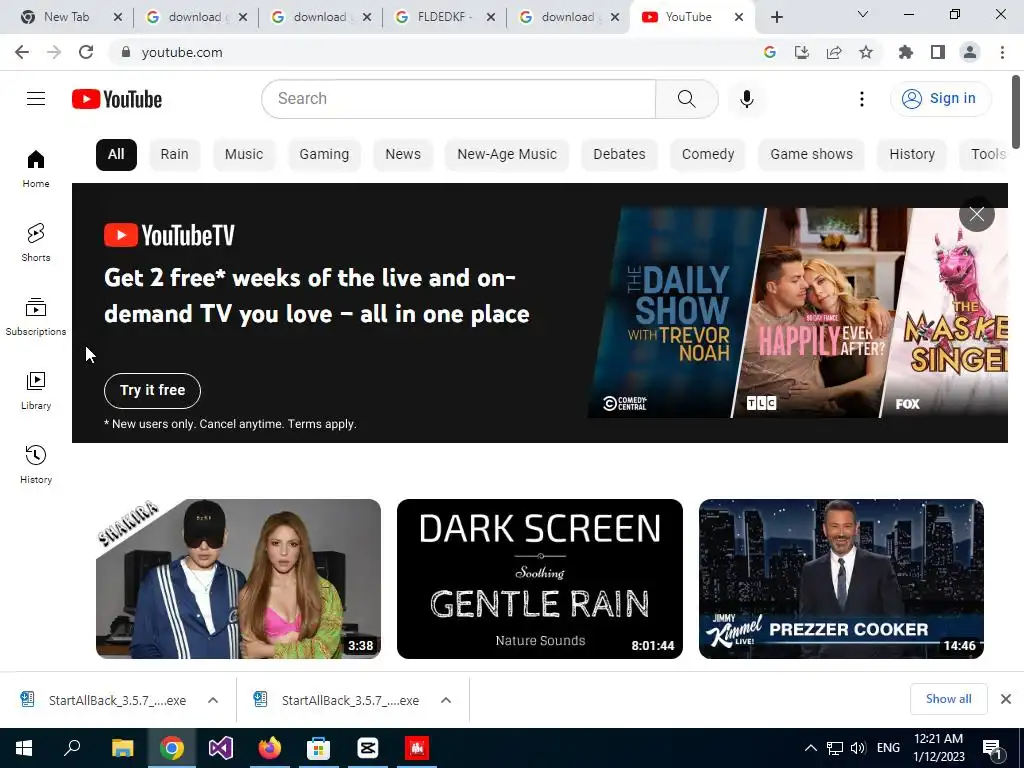Select the Game shows chip
1024x768 pixels.
[x=811, y=155]
